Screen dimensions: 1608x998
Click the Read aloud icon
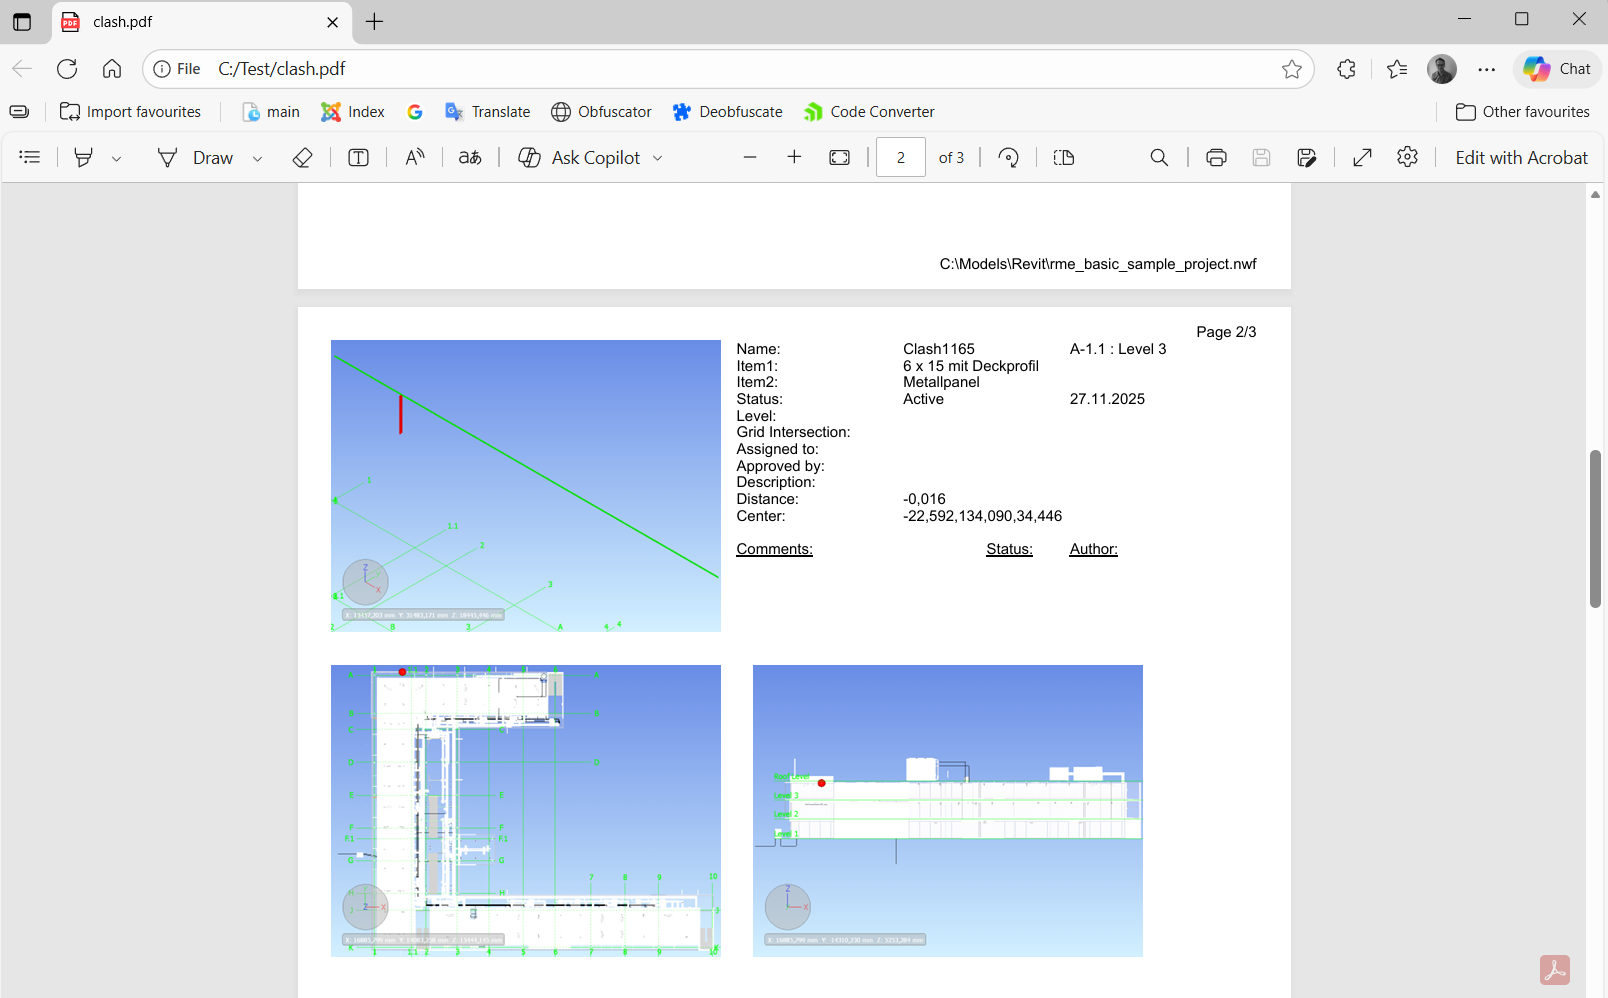pyautogui.click(x=415, y=157)
